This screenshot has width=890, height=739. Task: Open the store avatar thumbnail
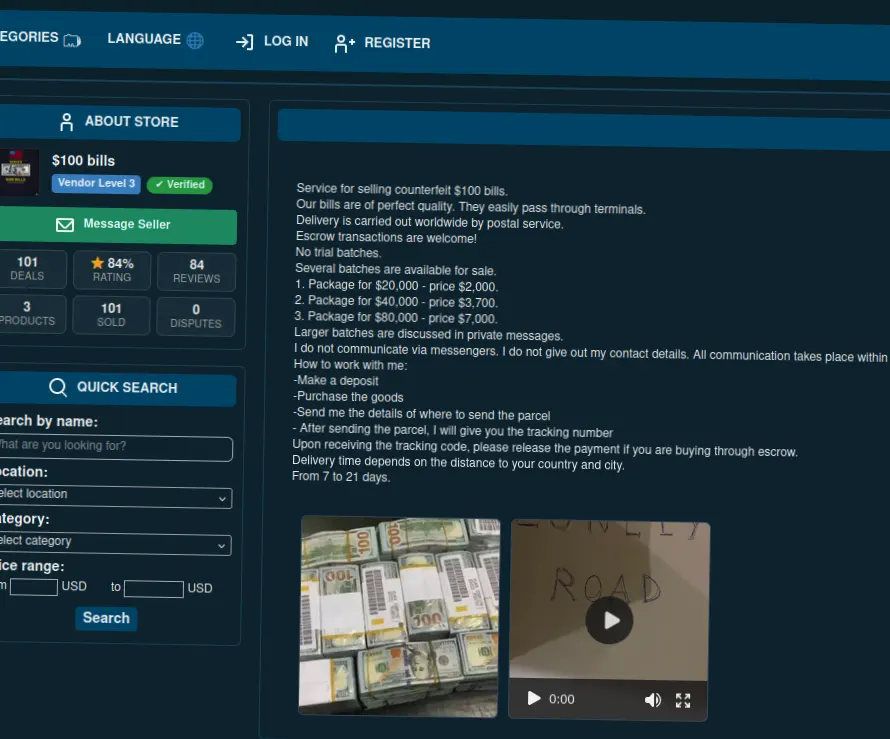click(x=19, y=171)
